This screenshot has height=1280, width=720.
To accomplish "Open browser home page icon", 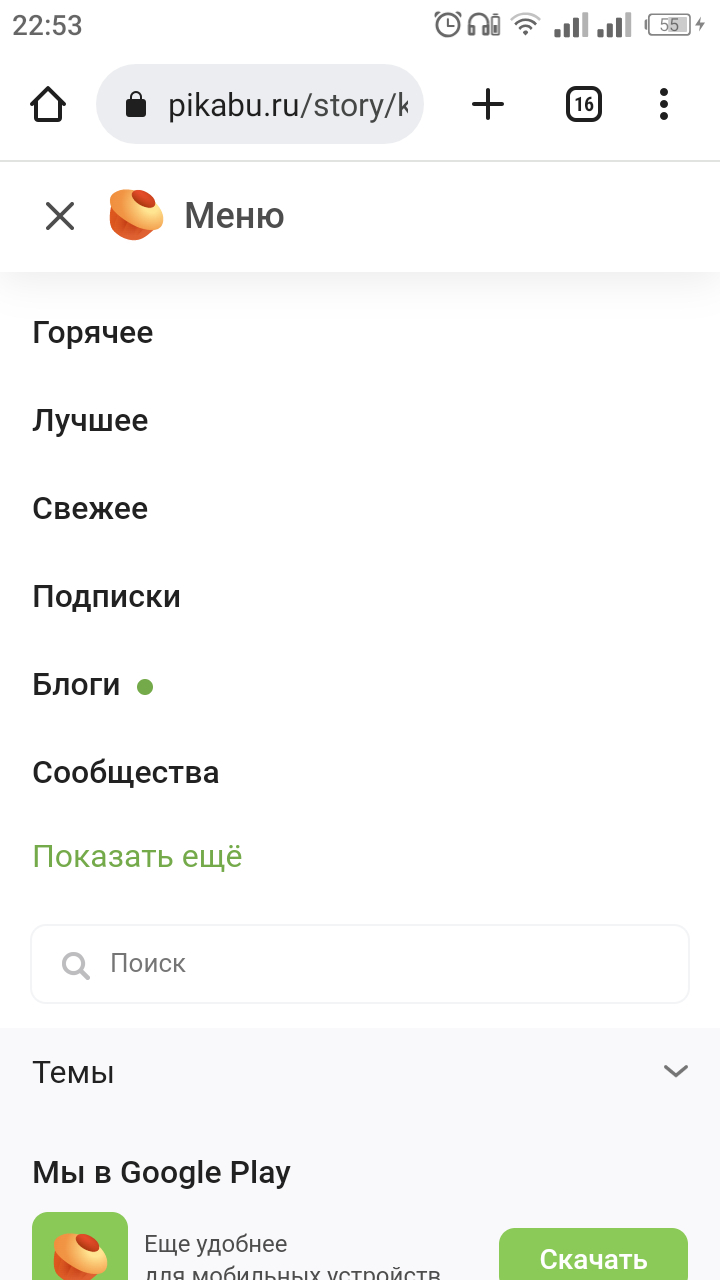I will pyautogui.click(x=48, y=104).
